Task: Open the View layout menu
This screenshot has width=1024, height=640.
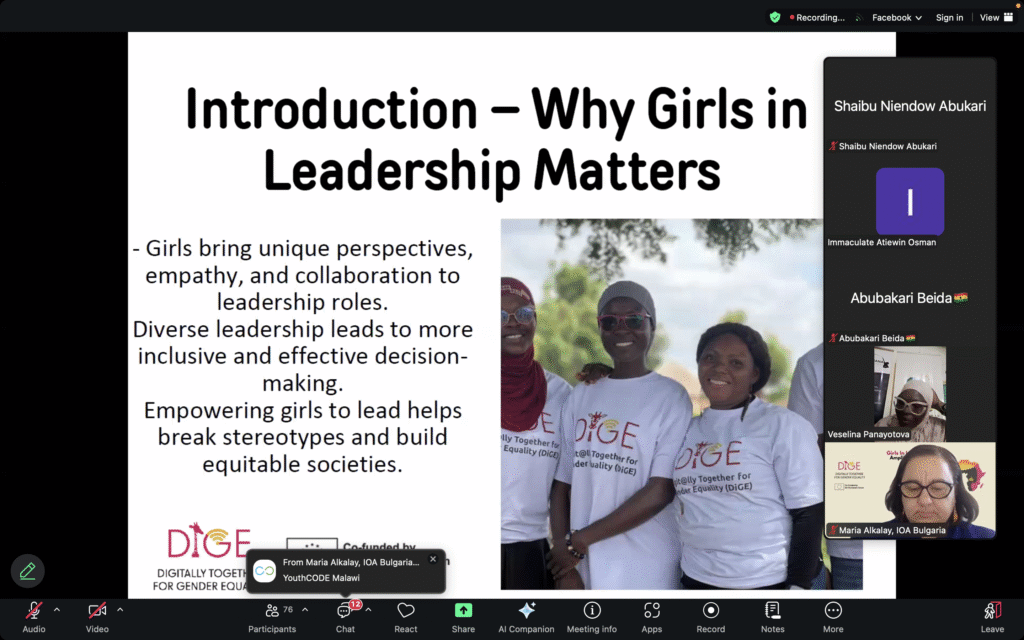Action: (x=993, y=17)
